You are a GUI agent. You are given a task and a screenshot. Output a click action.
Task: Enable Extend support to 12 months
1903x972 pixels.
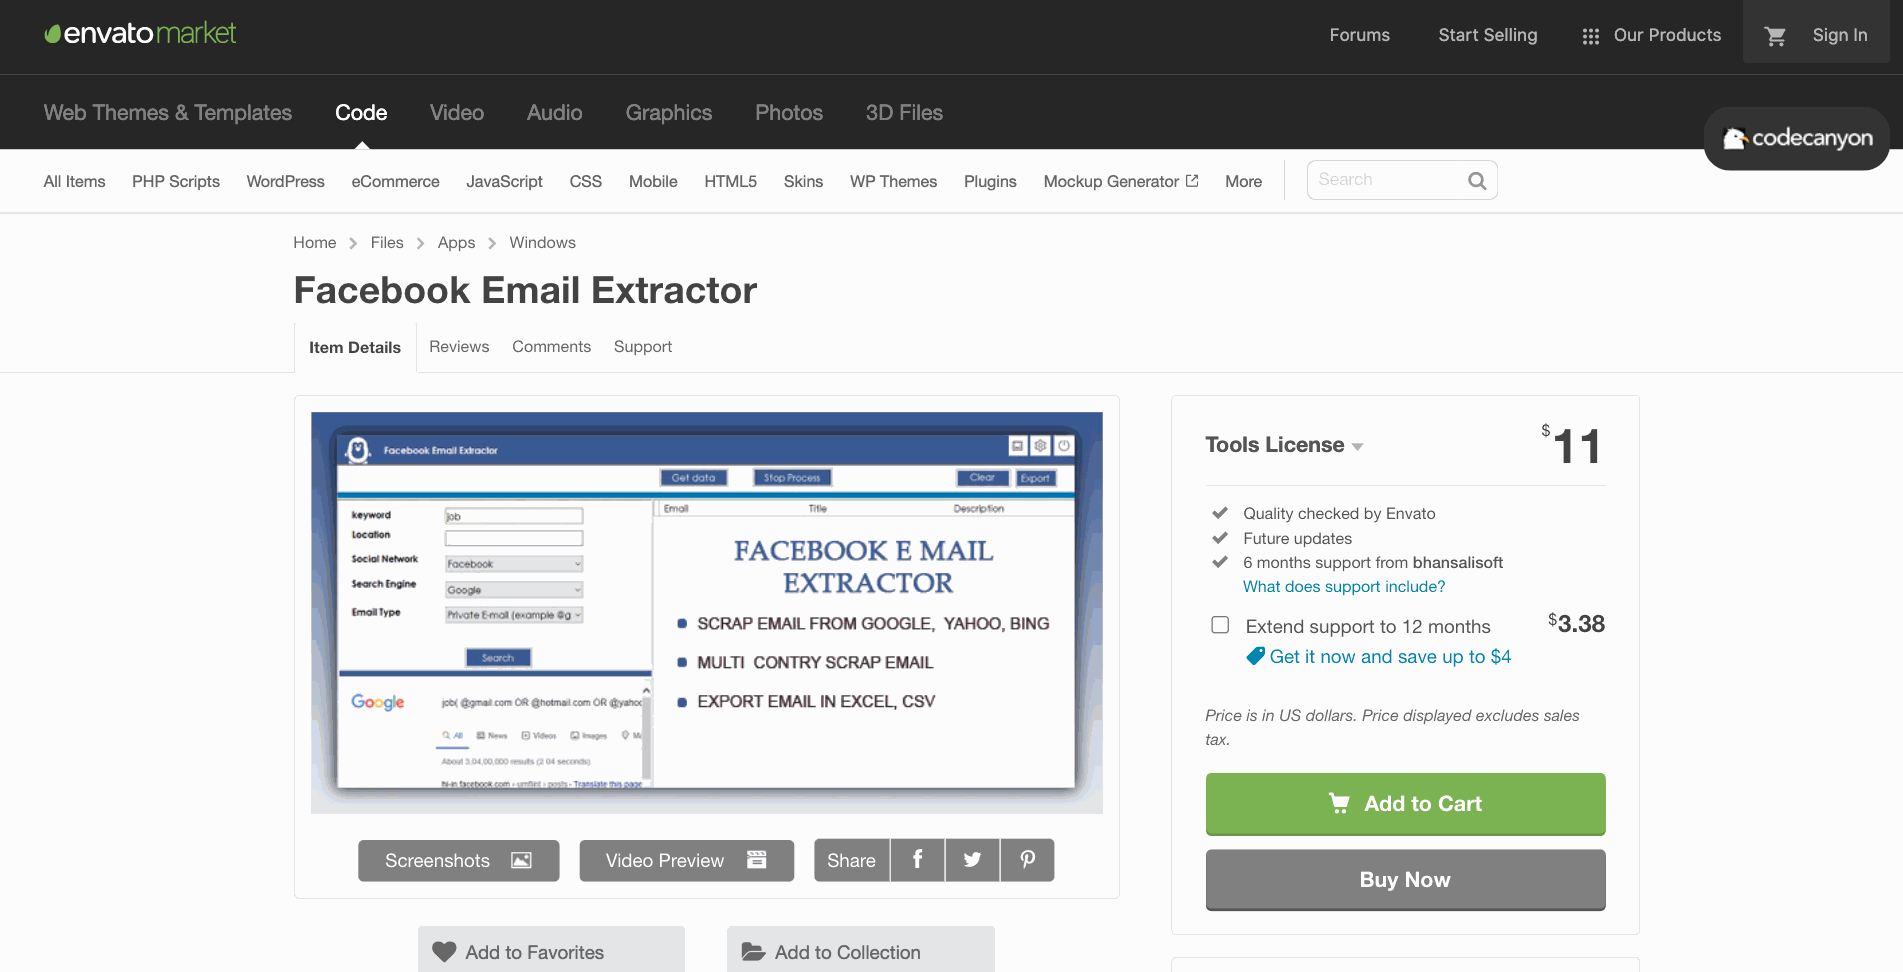tap(1220, 624)
